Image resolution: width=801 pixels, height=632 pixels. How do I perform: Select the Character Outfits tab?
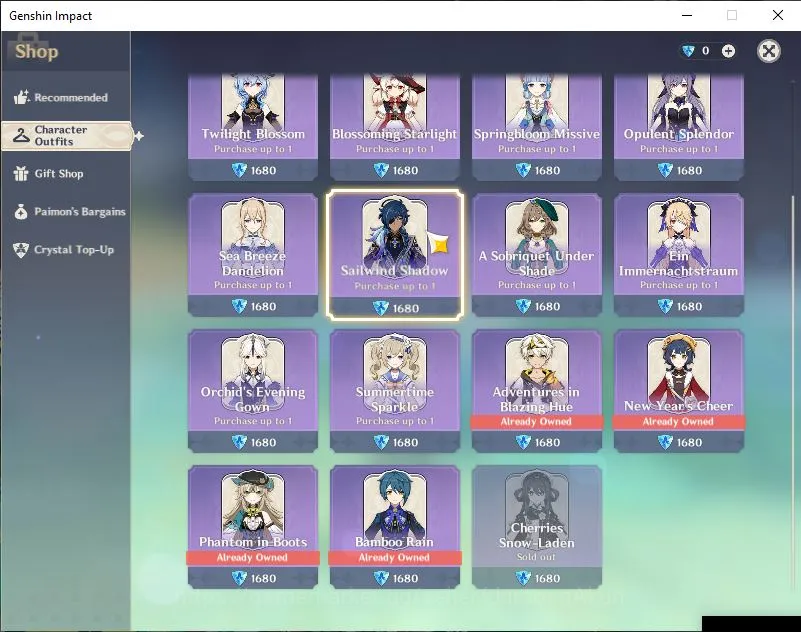pyautogui.click(x=67, y=135)
